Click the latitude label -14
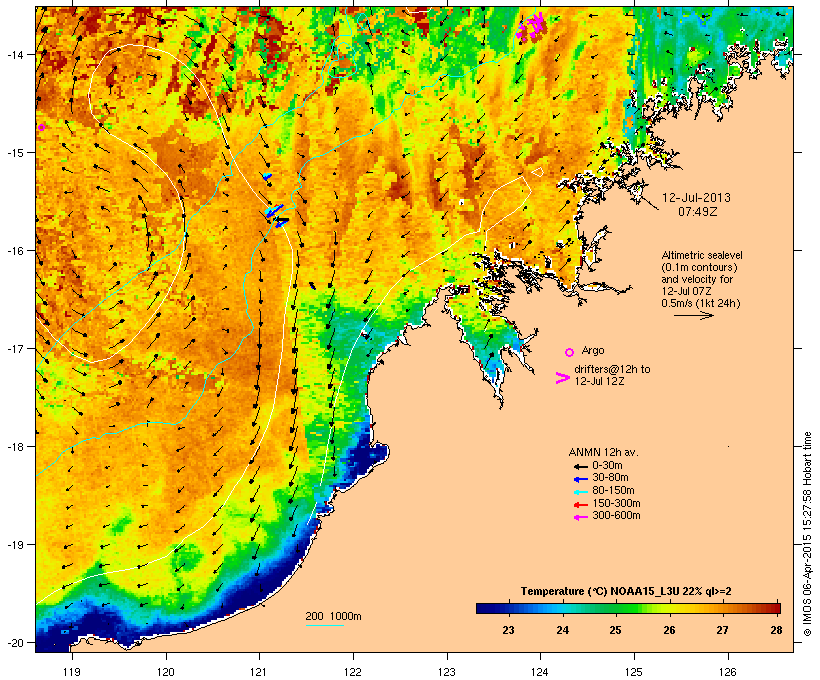Viewport: 820px width, 680px height. pos(15,54)
